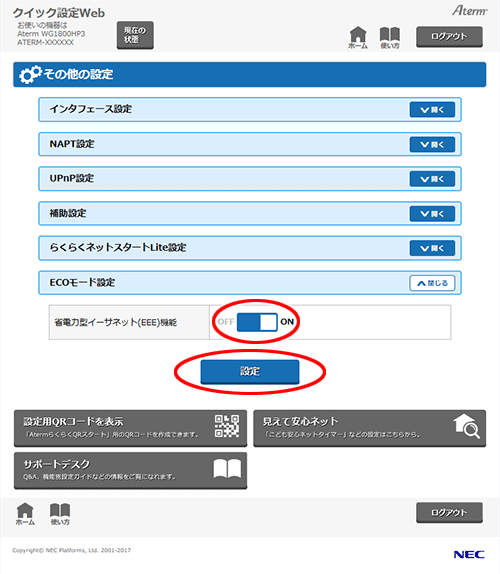Click the OFF label beside the EEE switch

pyautogui.click(x=225, y=322)
